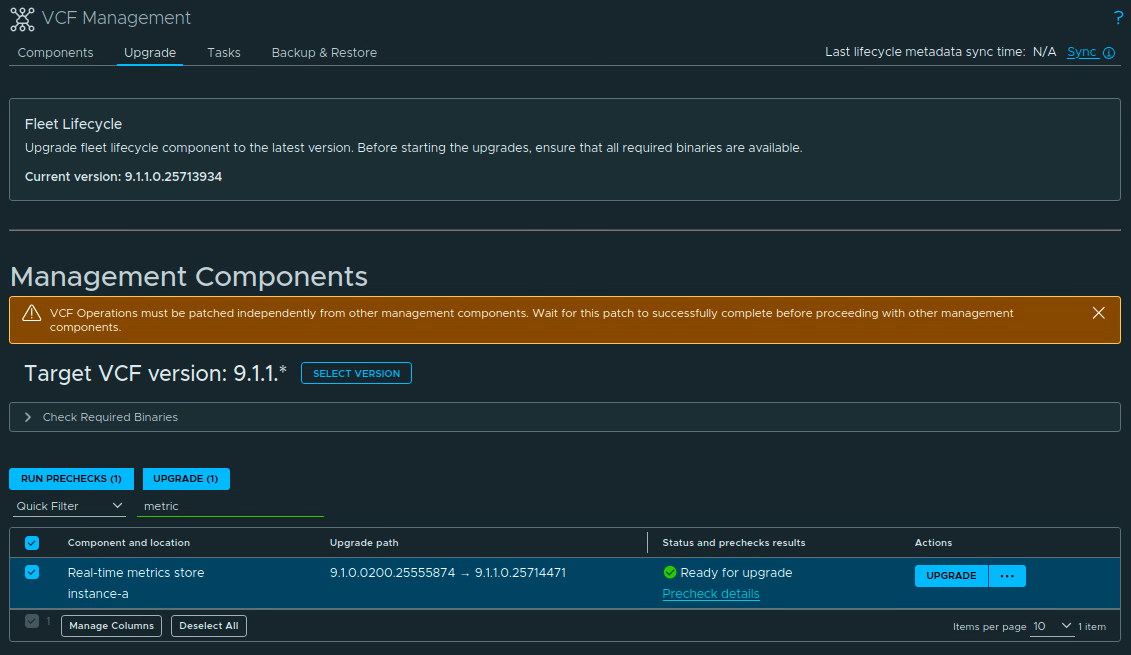1131x655 pixels.
Task: Click the row UPGRADE action button
Action: click(x=951, y=576)
